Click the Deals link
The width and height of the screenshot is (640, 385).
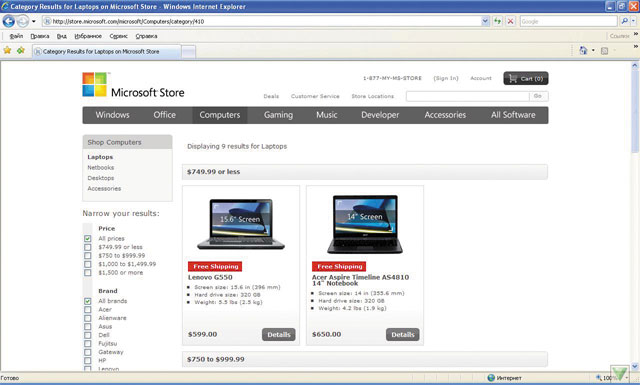(x=271, y=96)
